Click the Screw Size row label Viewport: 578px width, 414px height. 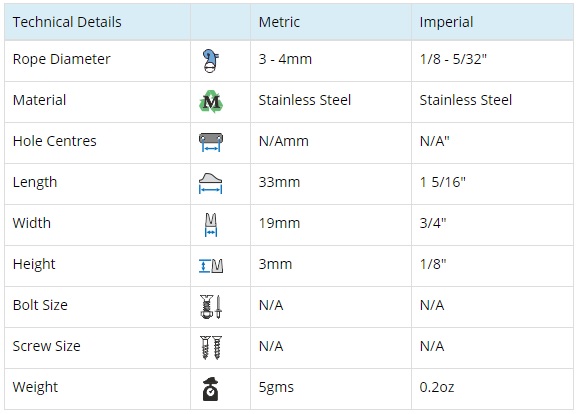click(46, 346)
